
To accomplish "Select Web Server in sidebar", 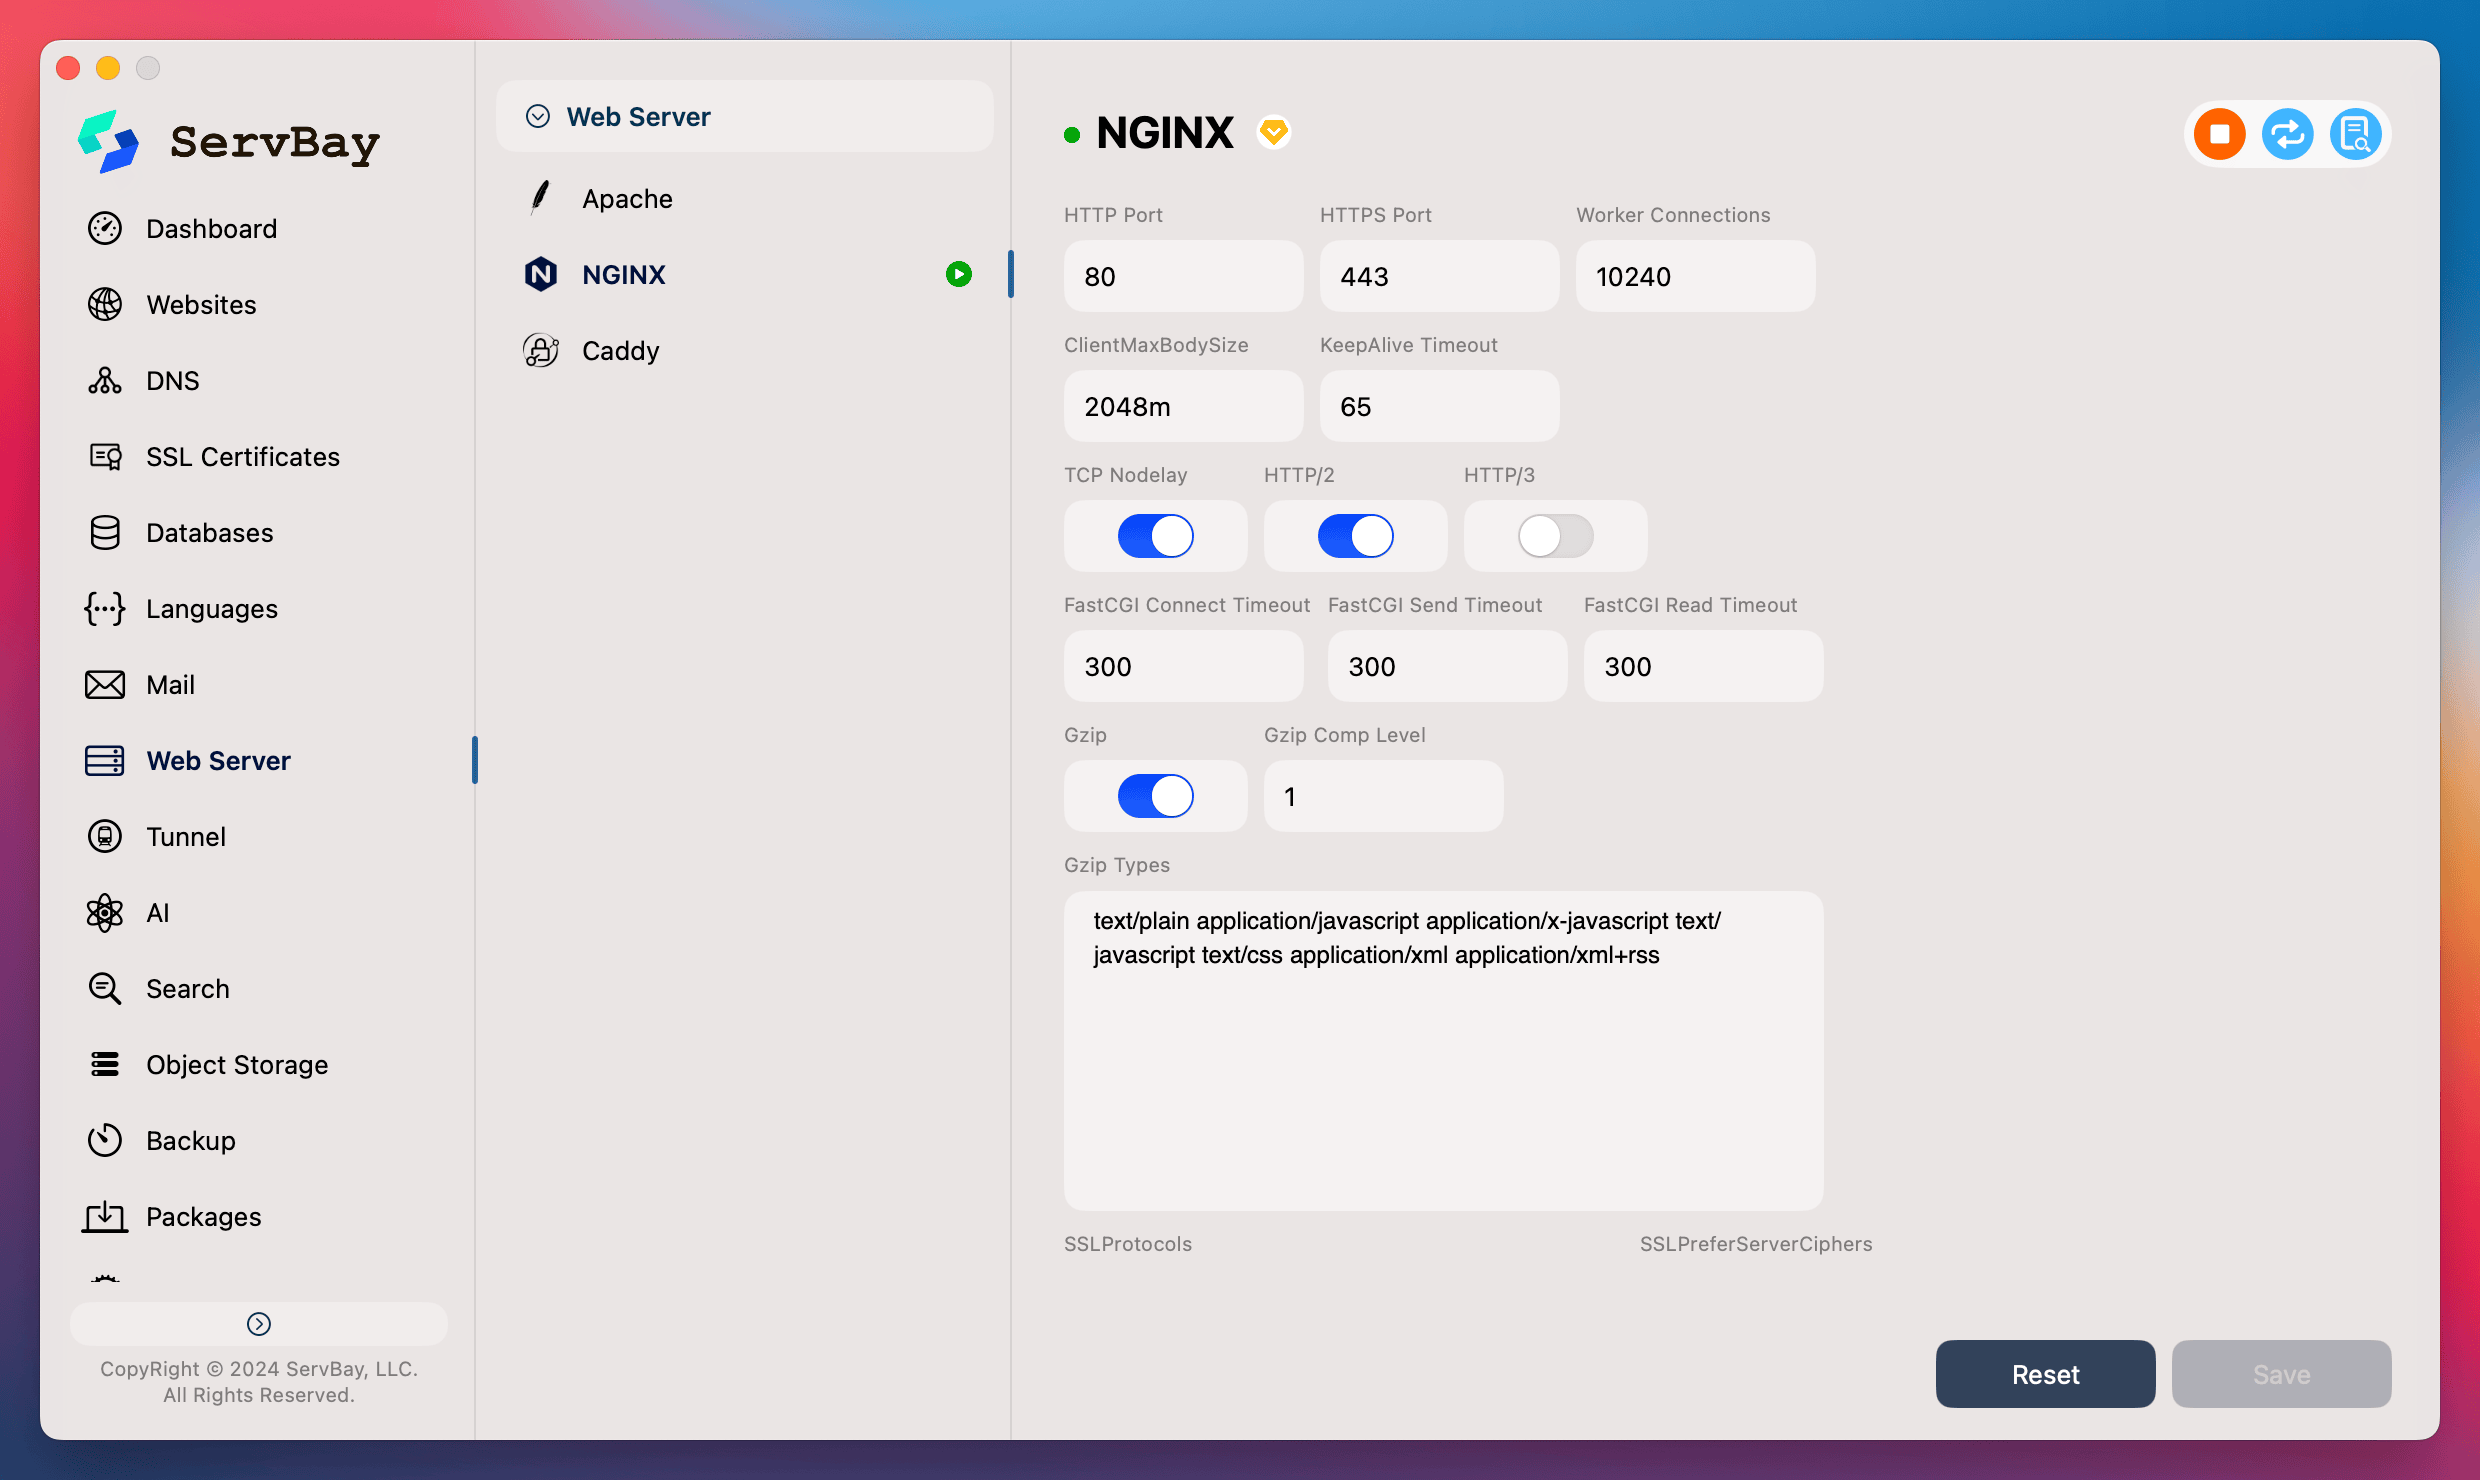I will (x=218, y=761).
